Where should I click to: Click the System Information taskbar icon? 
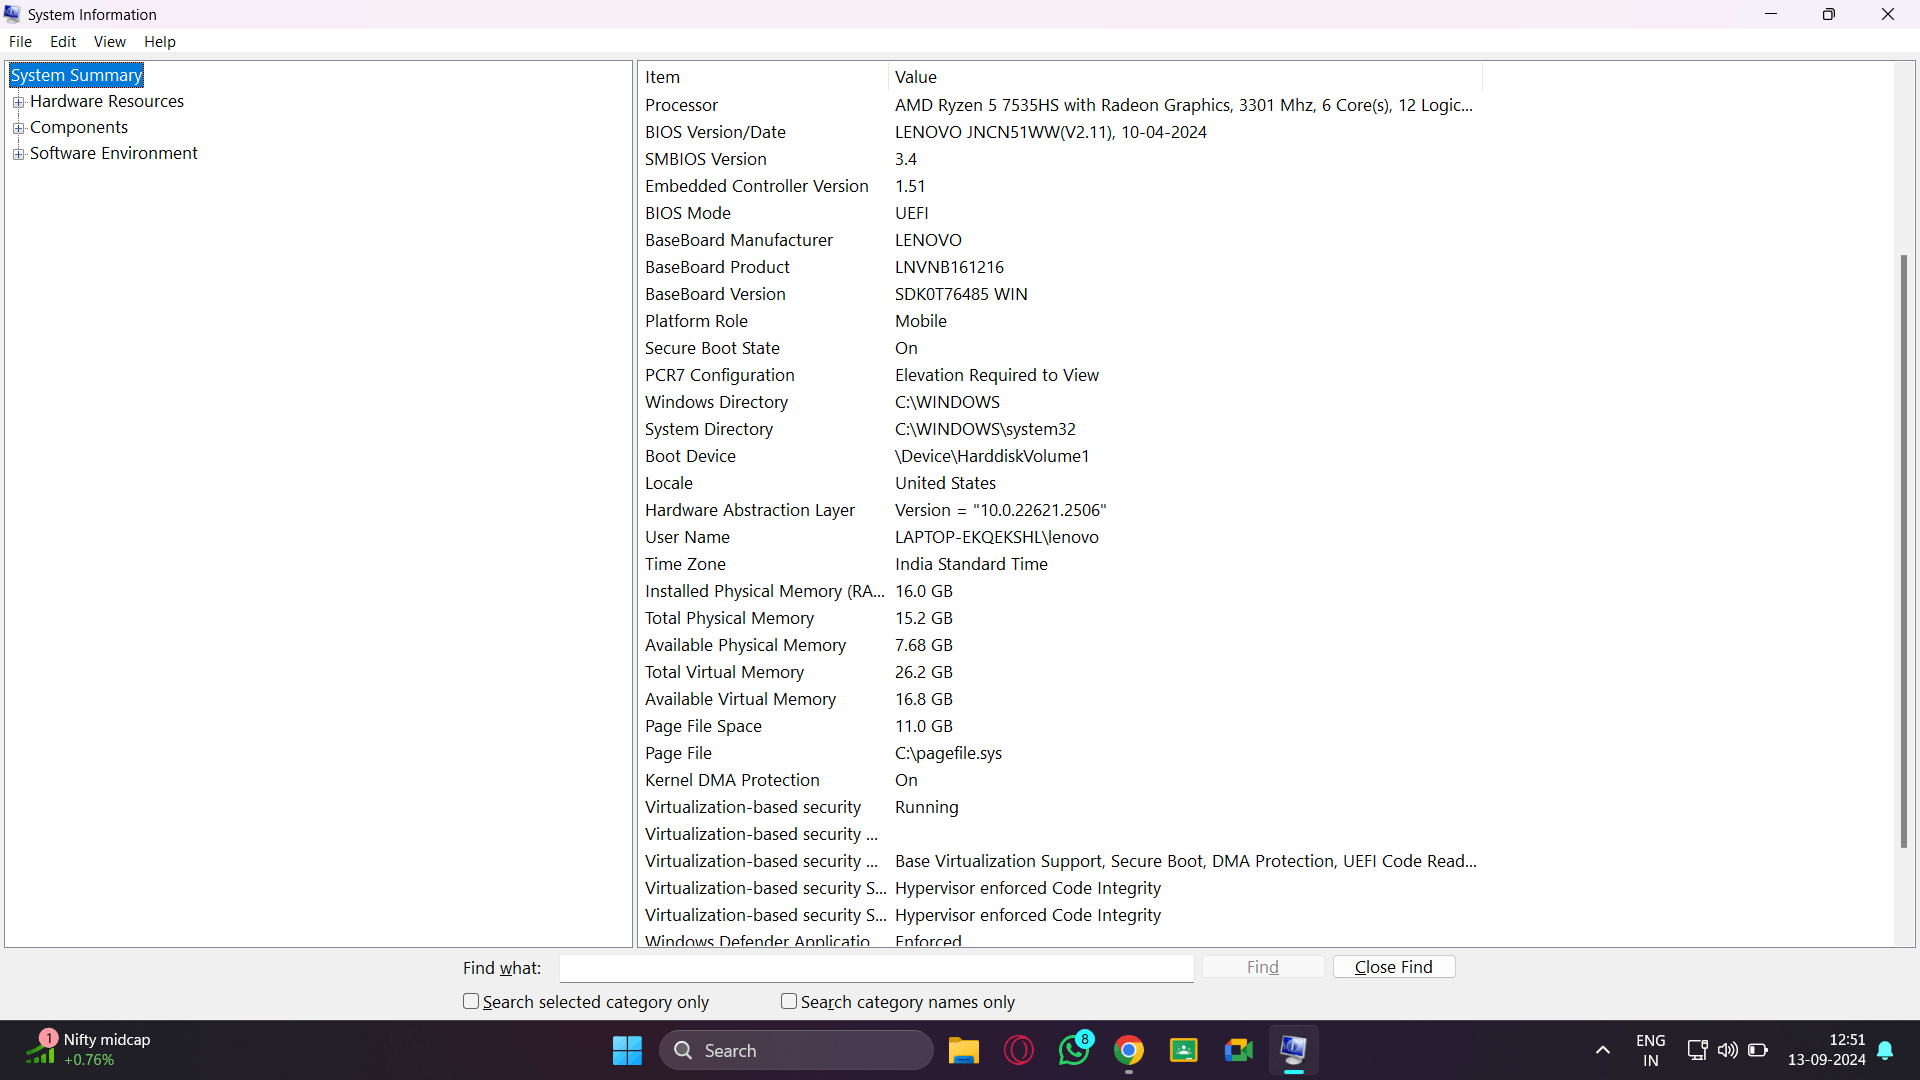click(x=1293, y=1050)
